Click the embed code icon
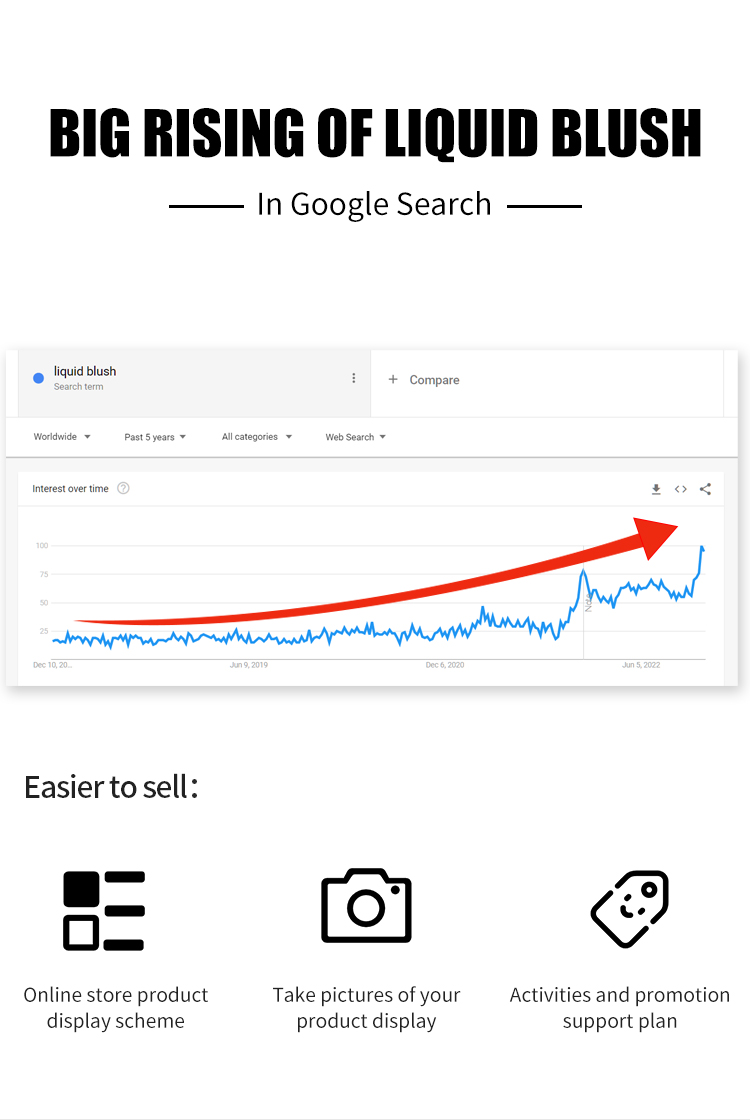Screen dimensions: 750x1120 [x=680, y=489]
